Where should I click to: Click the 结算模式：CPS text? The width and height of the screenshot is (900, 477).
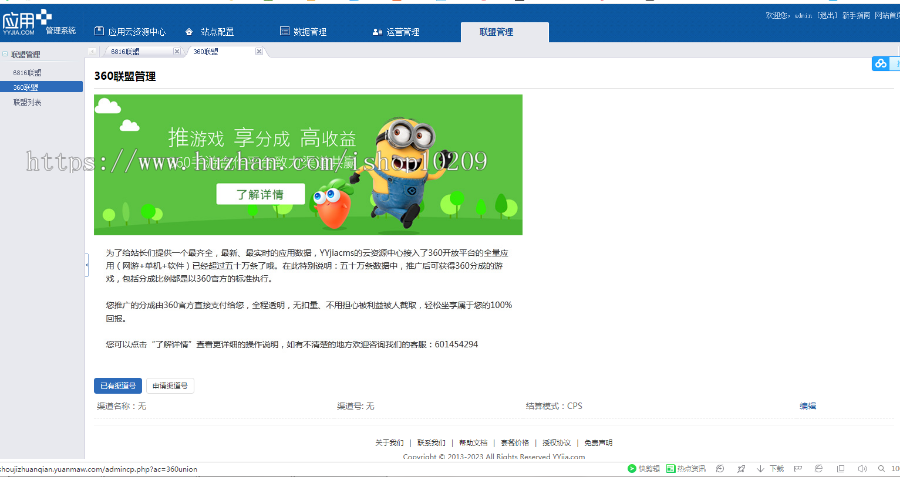point(554,406)
